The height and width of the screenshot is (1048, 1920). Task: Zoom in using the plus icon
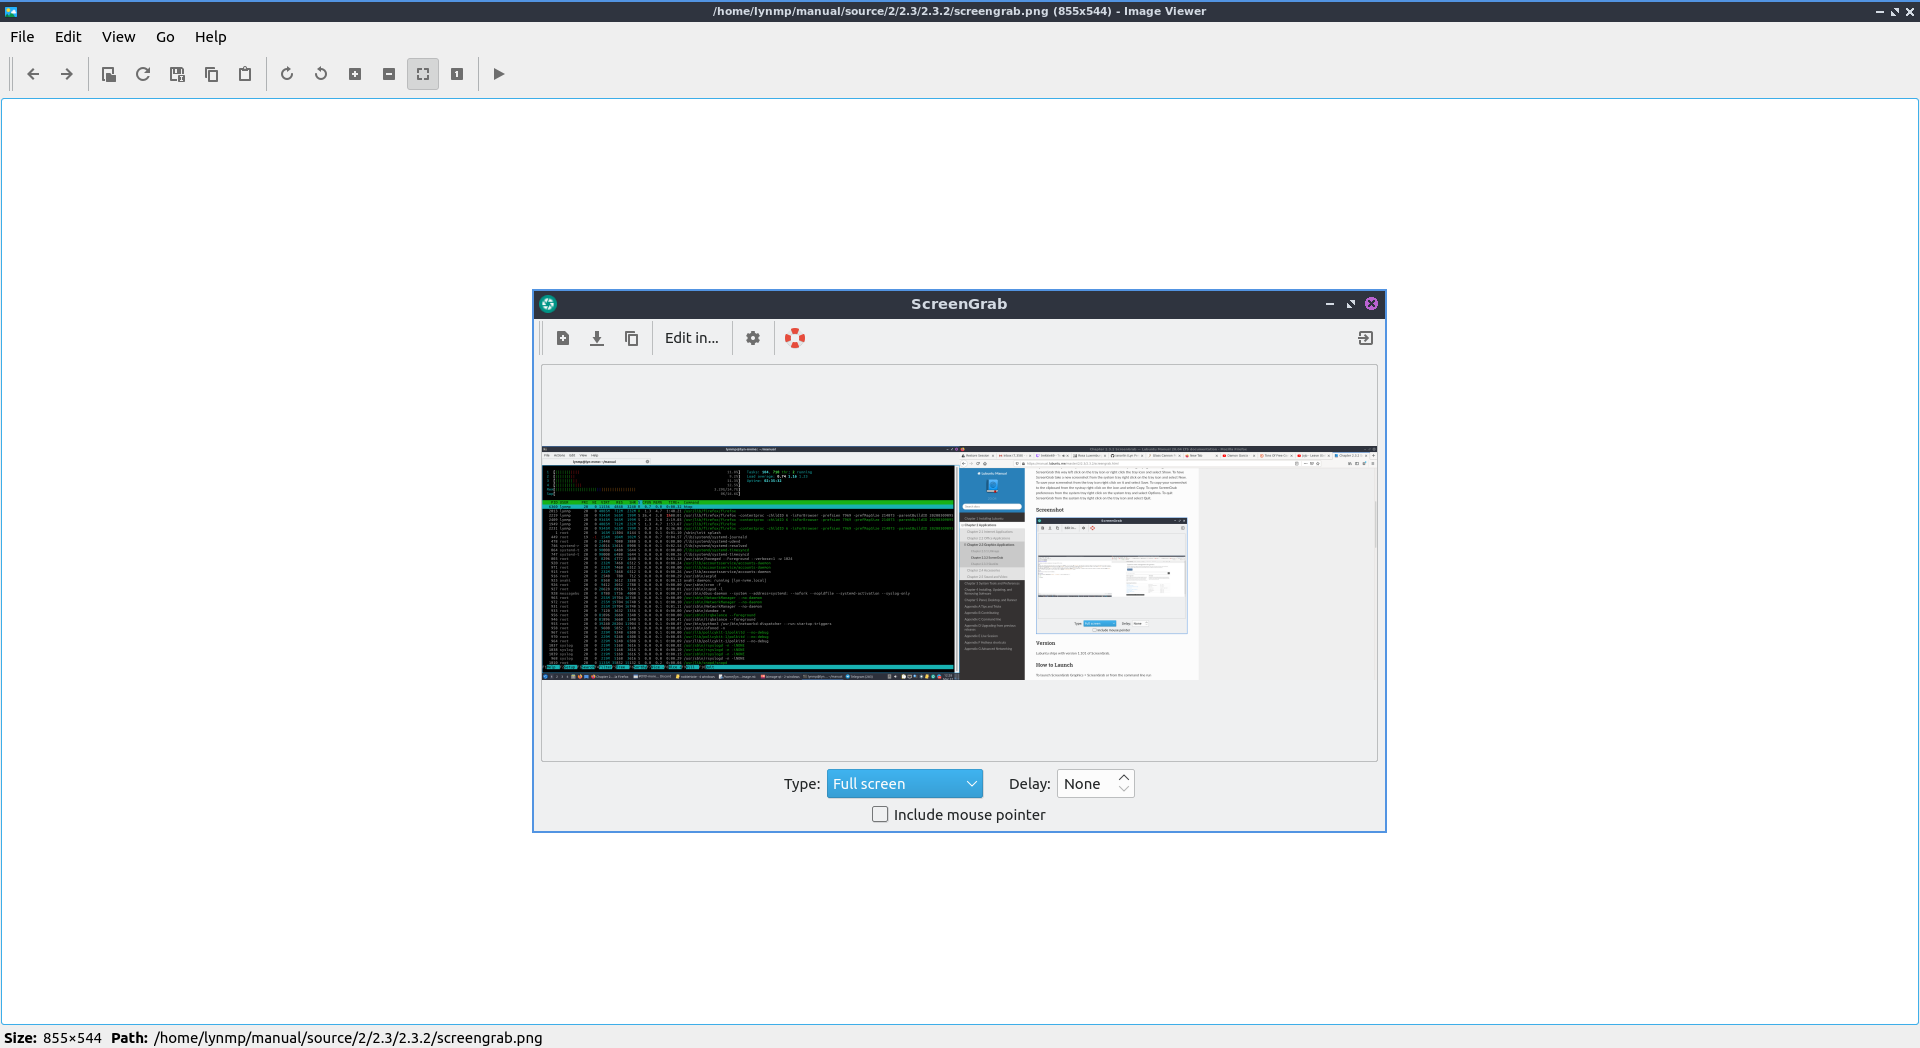(x=355, y=74)
